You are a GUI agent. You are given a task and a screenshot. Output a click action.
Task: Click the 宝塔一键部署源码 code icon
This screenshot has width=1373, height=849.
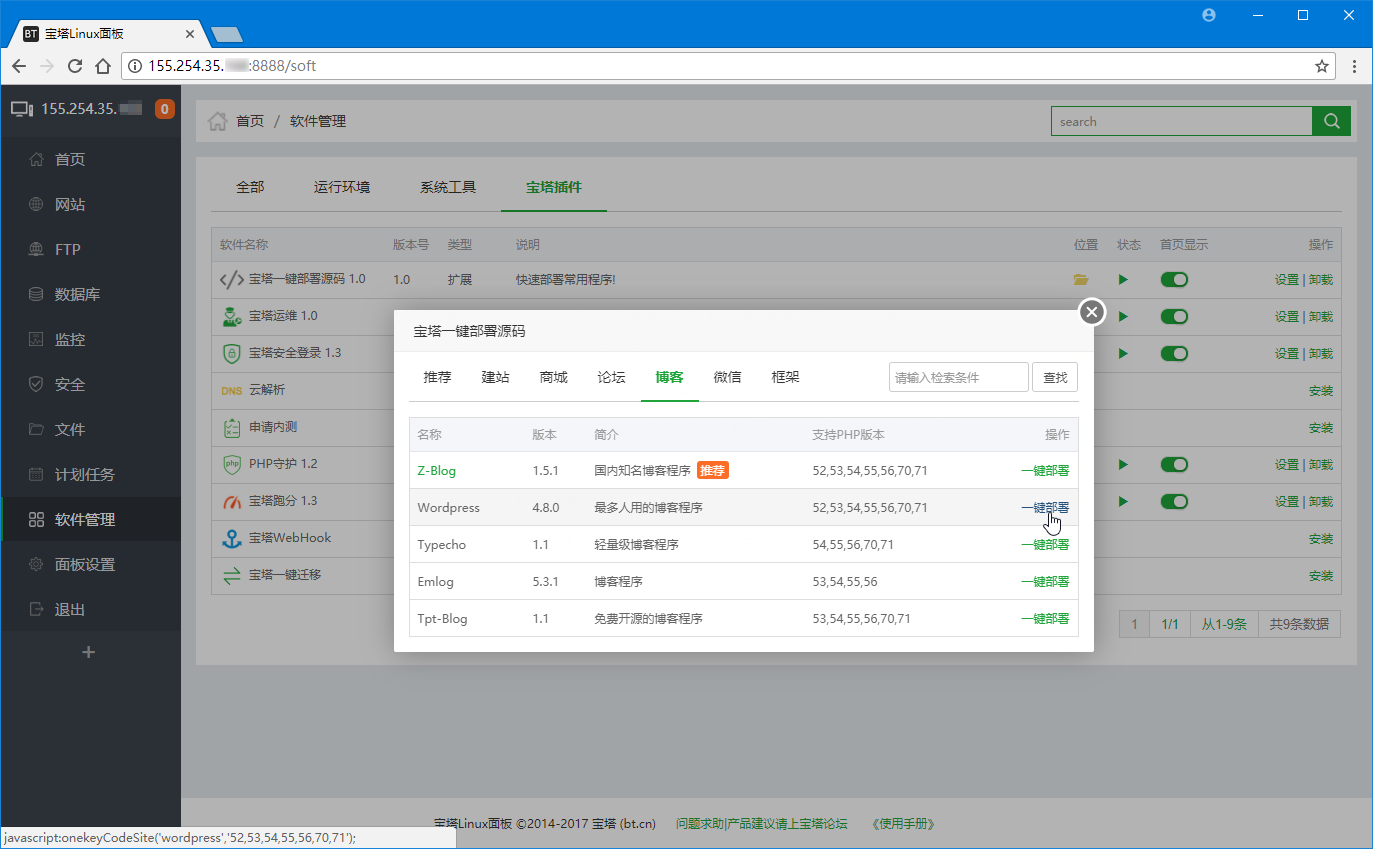[x=231, y=280]
